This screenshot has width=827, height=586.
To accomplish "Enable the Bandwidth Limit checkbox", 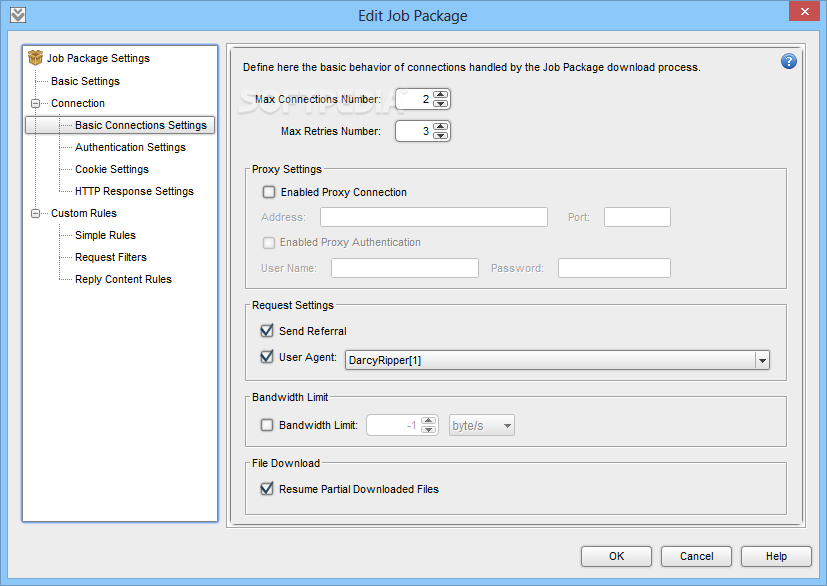I will coord(267,425).
